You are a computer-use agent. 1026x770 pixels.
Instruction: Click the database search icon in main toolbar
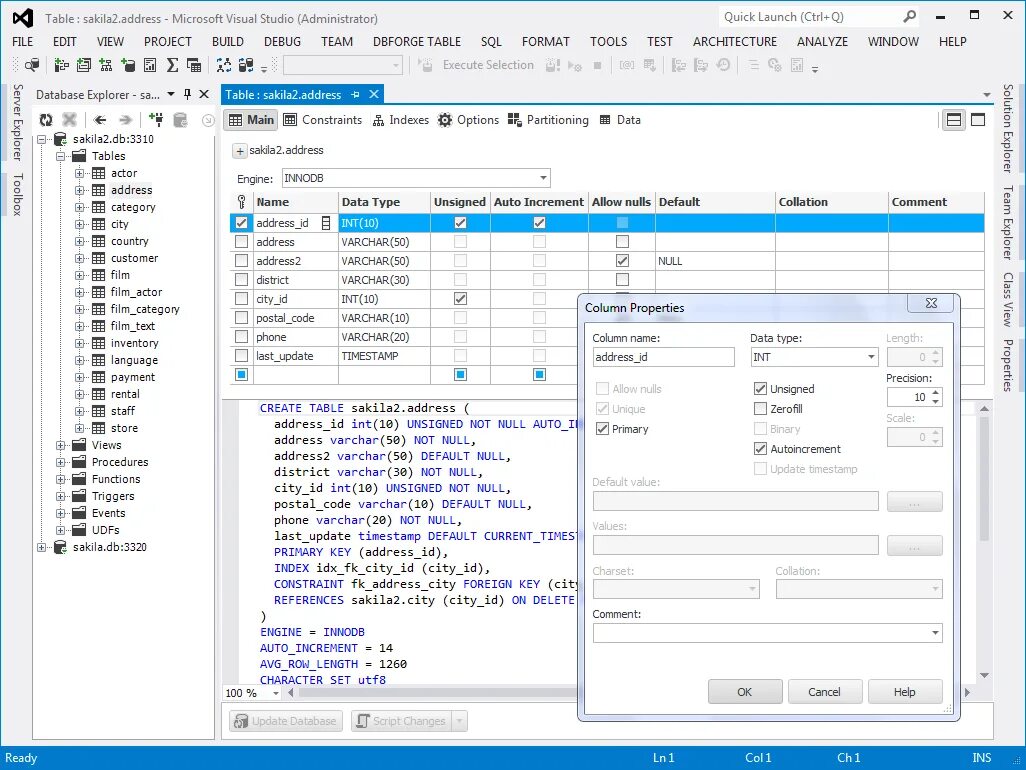pyautogui.click(x=31, y=65)
